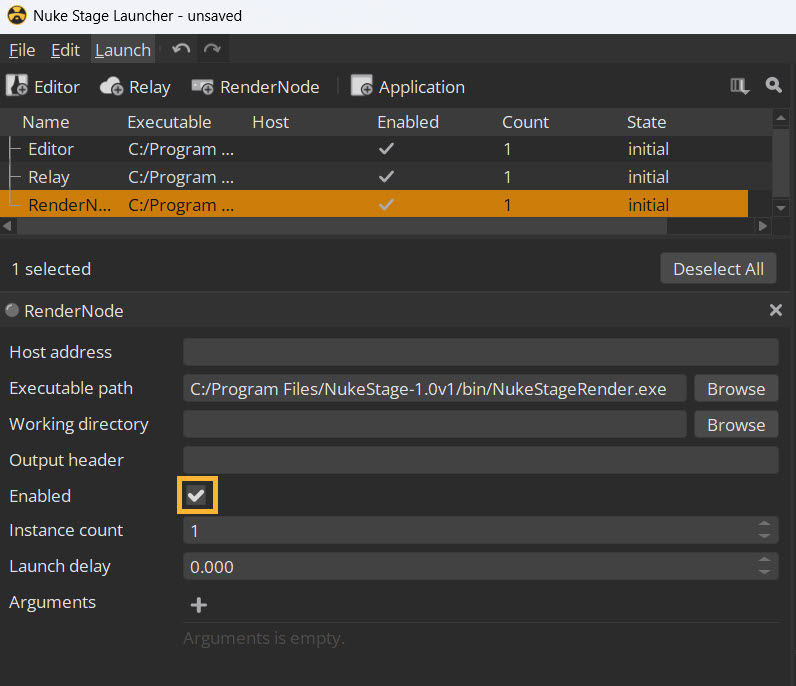This screenshot has height=686, width=796.
Task: Click the search magnifier icon
Action: [x=773, y=86]
